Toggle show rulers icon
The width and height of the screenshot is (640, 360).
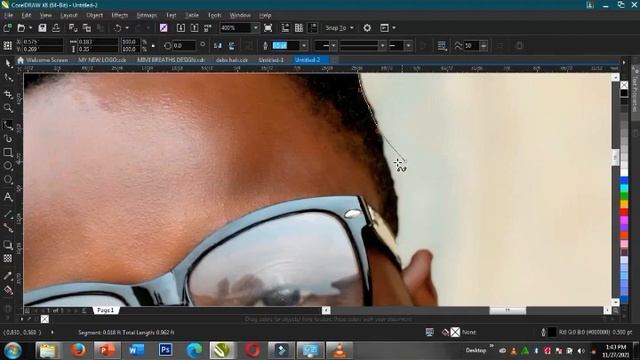(285, 28)
